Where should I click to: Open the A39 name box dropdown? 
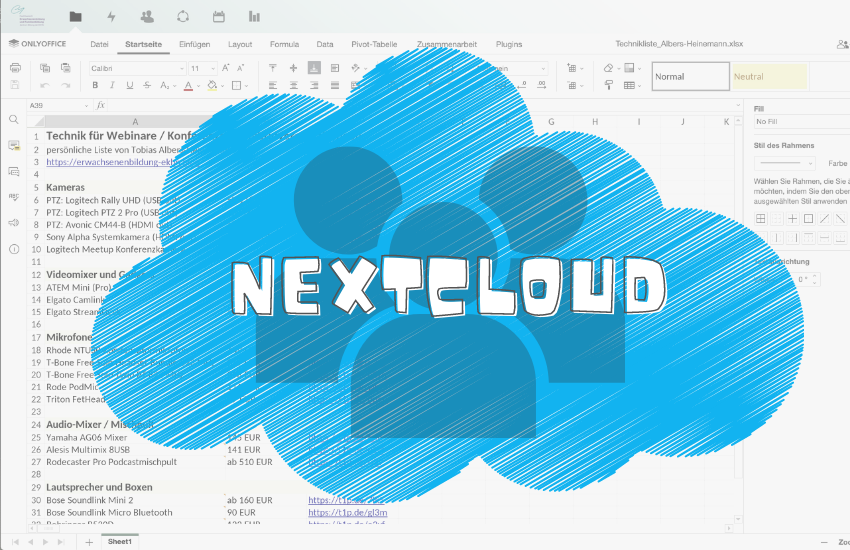coord(86,106)
